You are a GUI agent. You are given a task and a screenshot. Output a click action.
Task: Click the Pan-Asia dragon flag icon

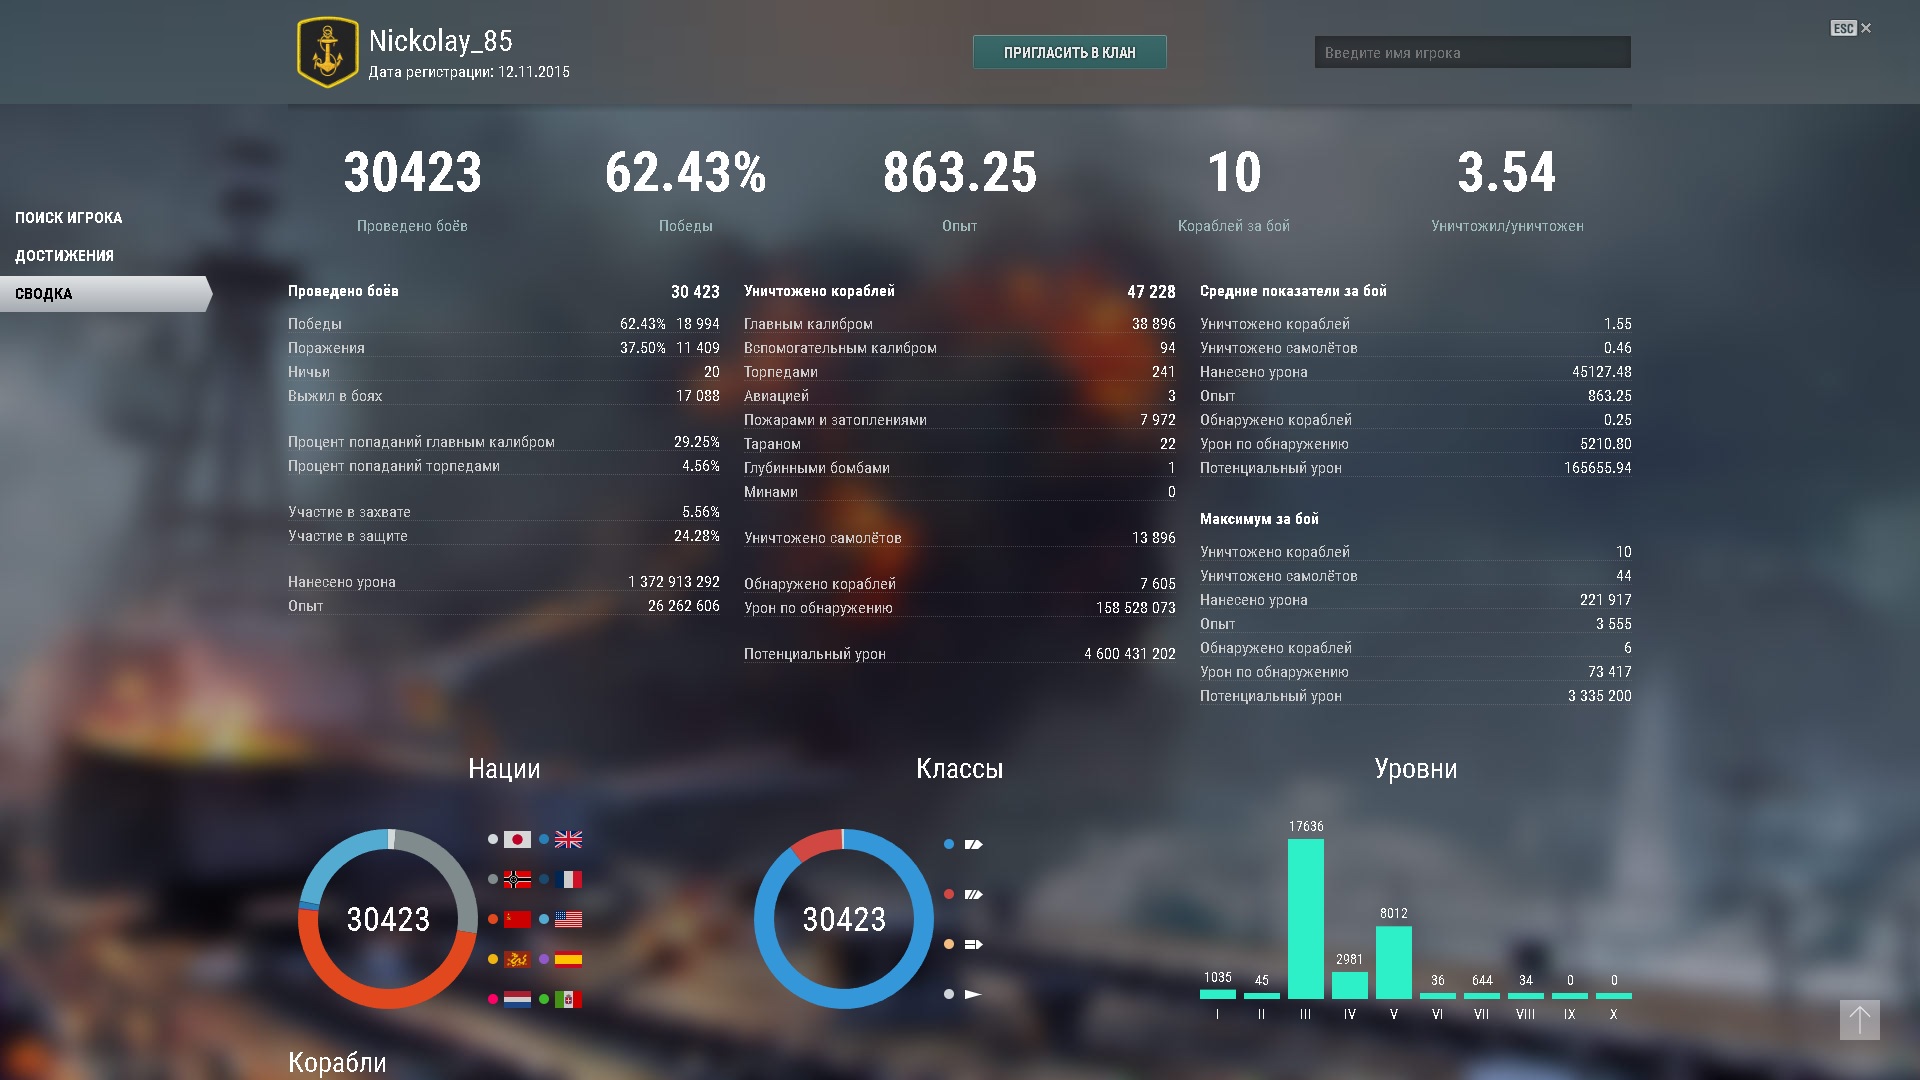coord(517,960)
